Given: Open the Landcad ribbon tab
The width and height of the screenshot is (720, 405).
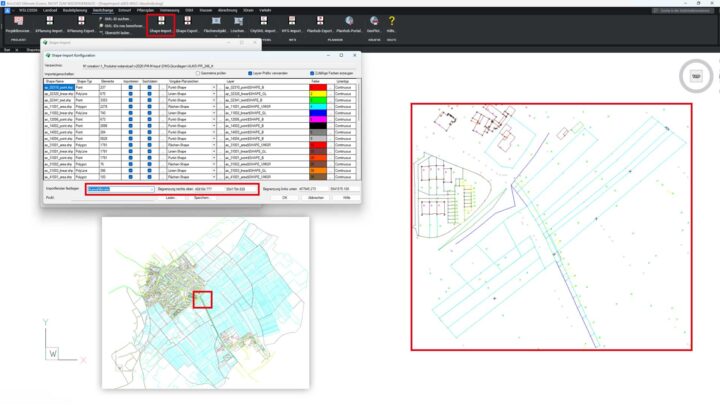Looking at the screenshot, I should click(x=50, y=10).
